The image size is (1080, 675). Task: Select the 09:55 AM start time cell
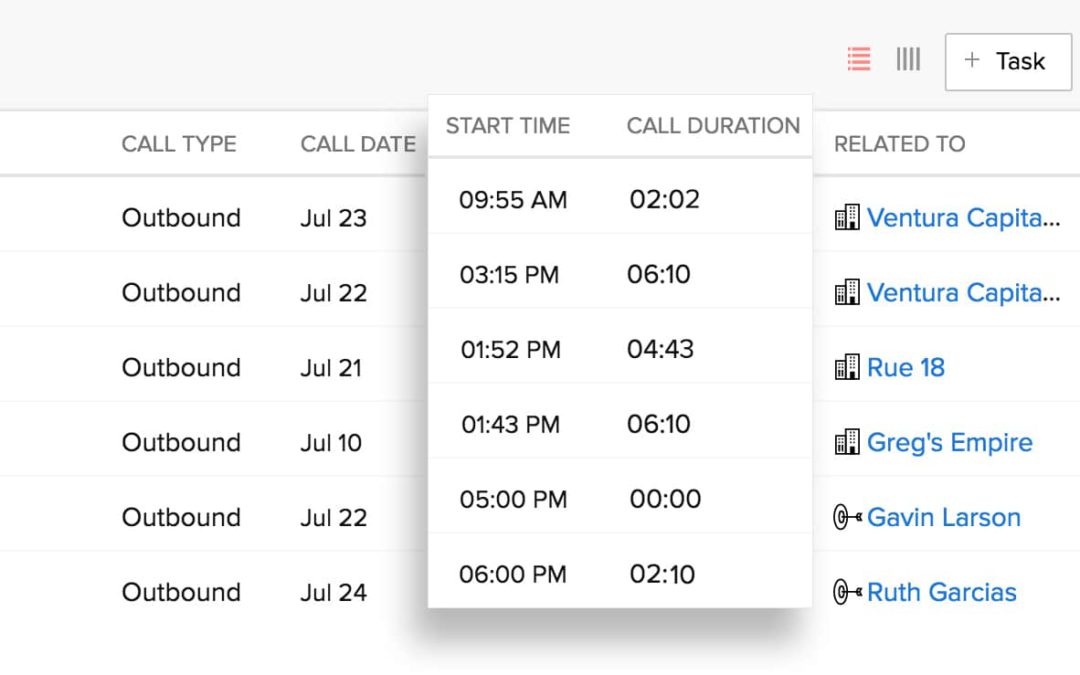[x=513, y=200]
